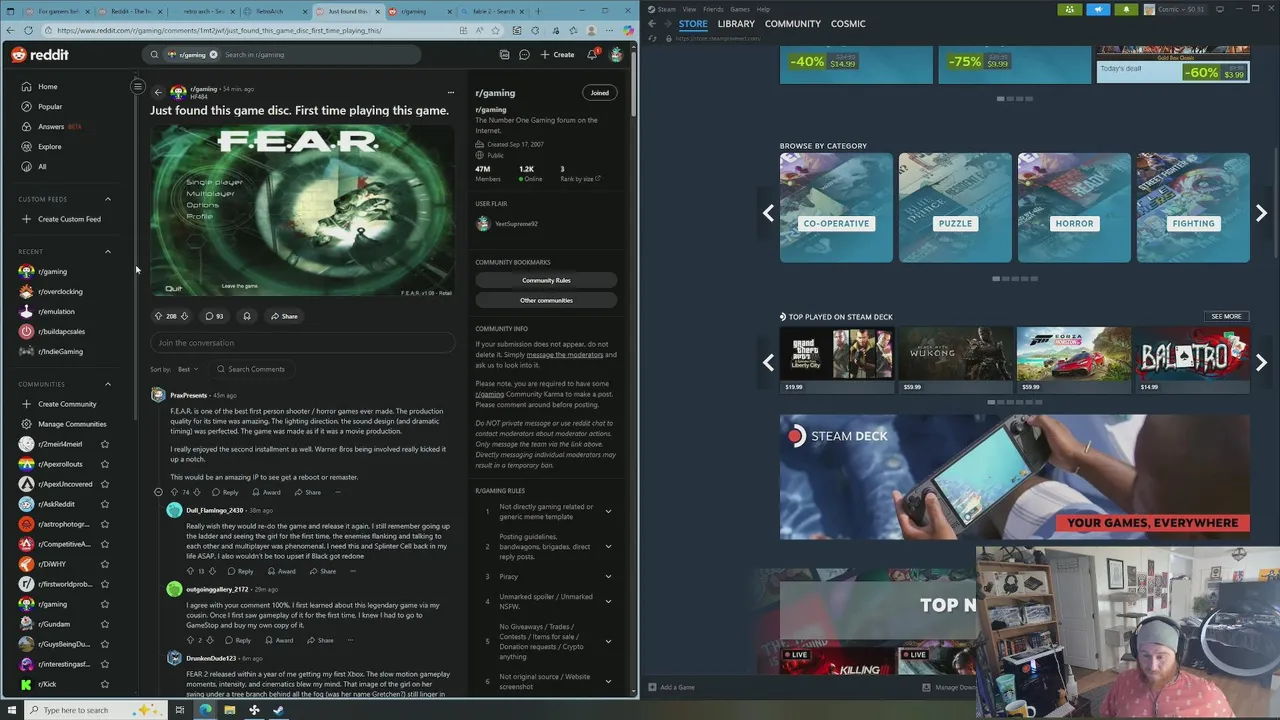Viewport: 1280px width, 720px height.
Task: Open Steam announcements megaphone button
Action: tap(1098, 9)
